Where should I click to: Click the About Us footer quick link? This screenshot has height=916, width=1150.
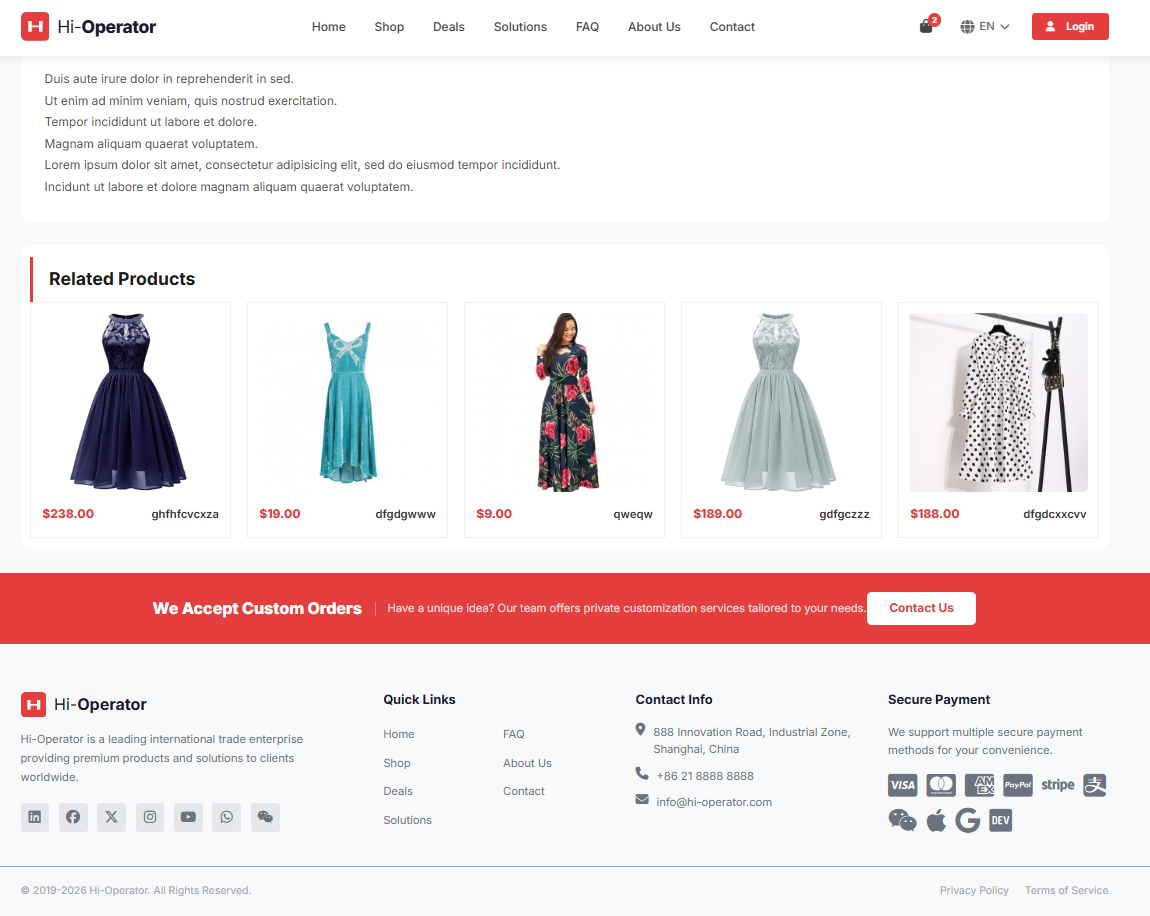[x=527, y=763]
